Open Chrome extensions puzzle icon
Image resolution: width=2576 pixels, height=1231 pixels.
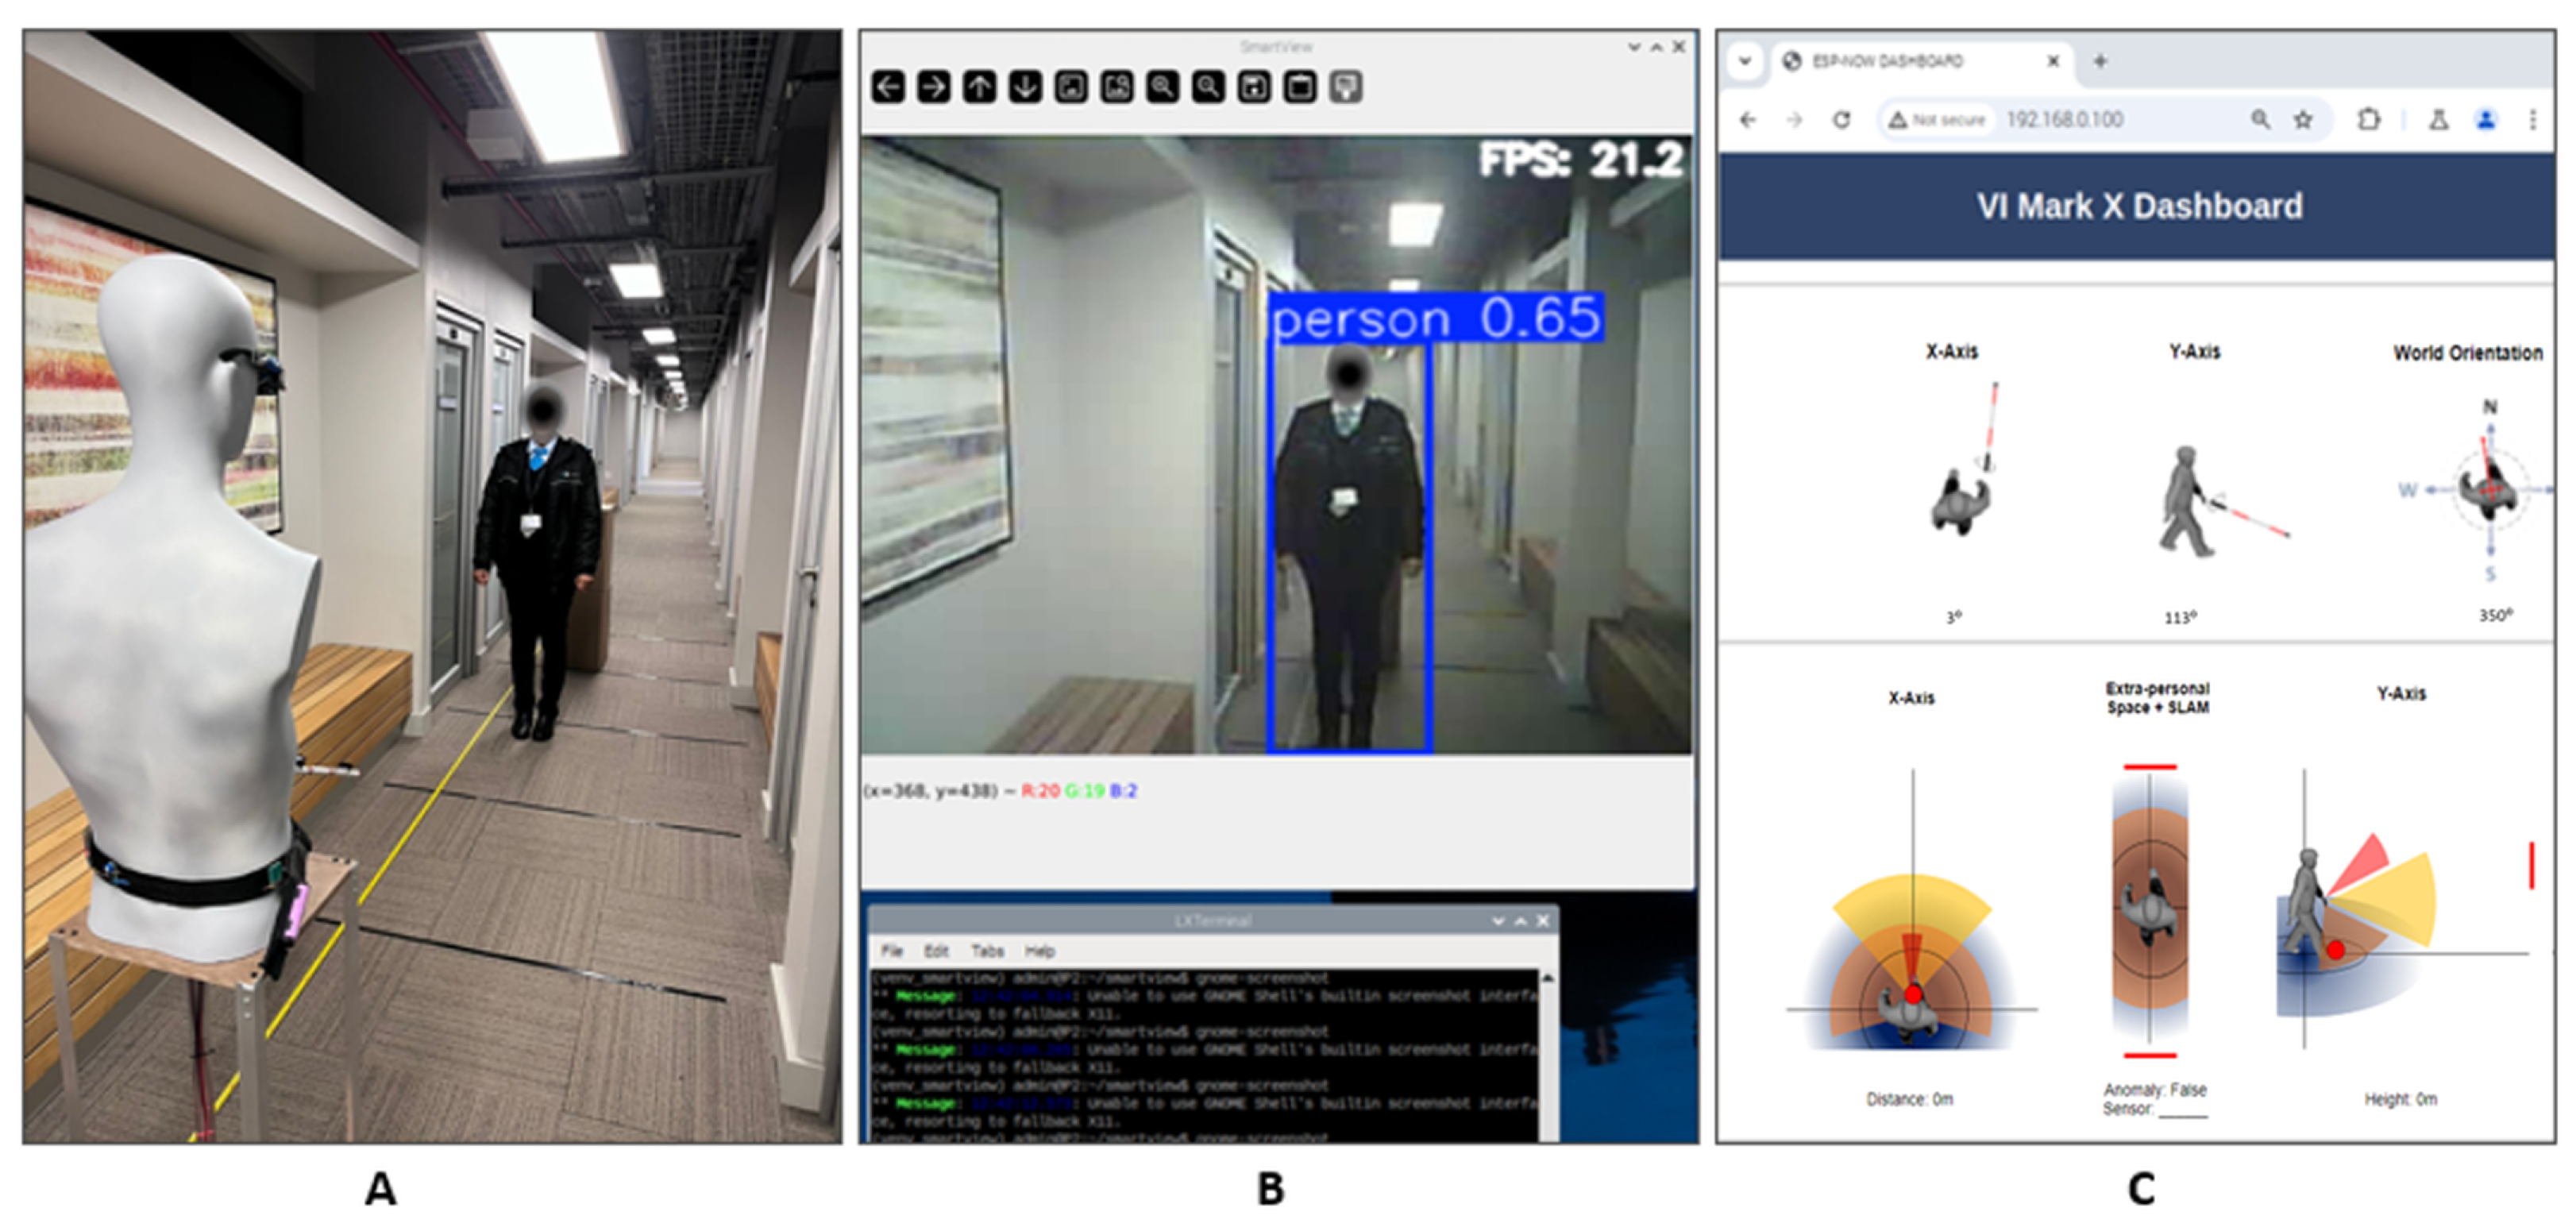[2368, 120]
